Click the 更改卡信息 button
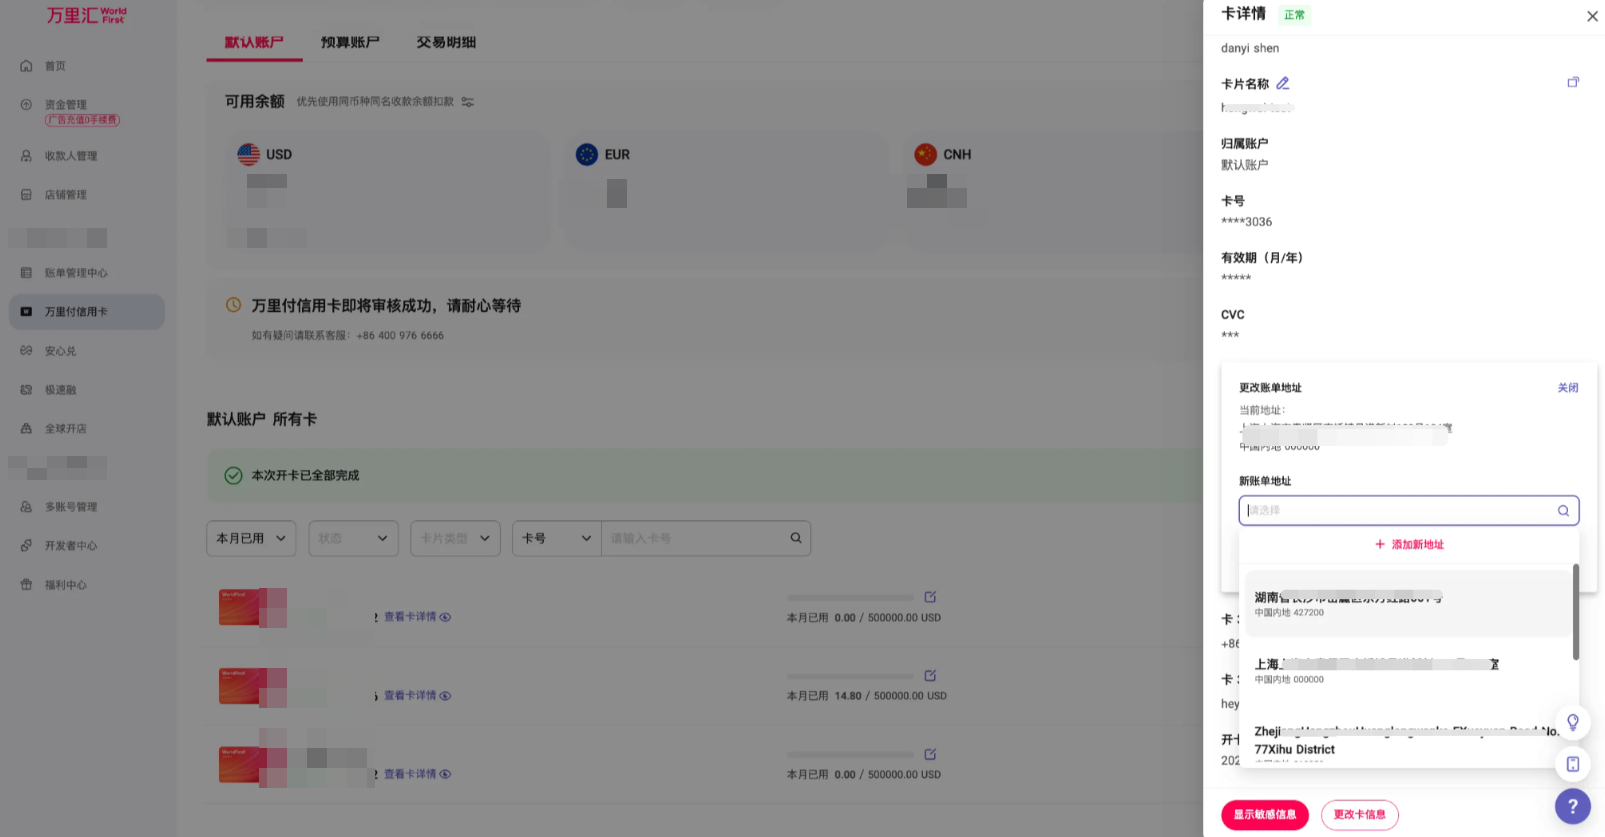This screenshot has height=837, width=1605. point(1359,815)
